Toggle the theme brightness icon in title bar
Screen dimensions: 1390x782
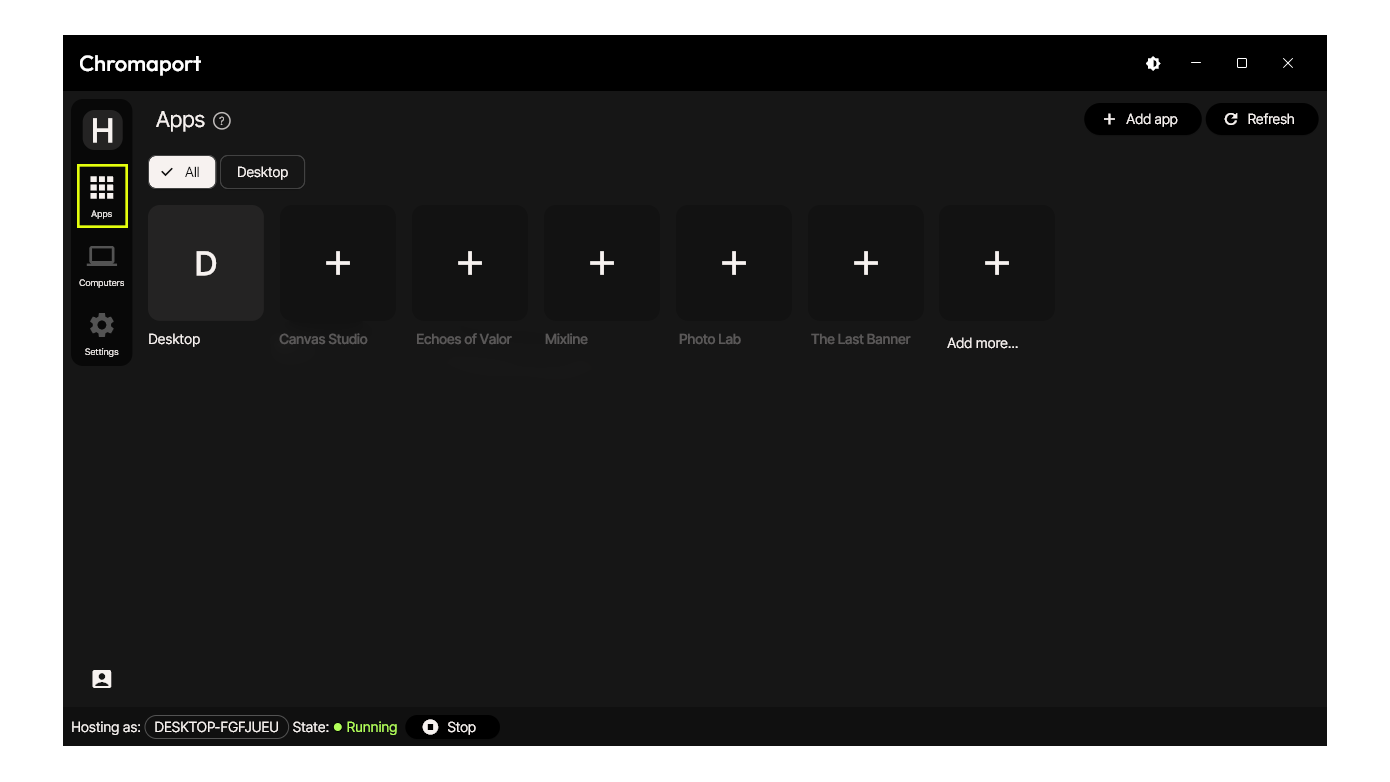click(x=1153, y=63)
